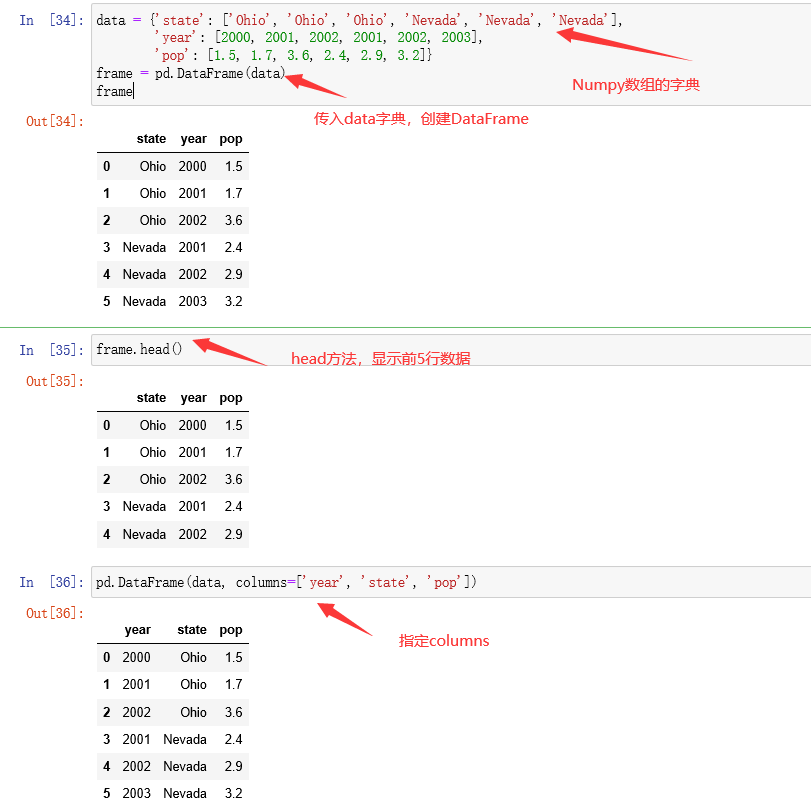Select the Out[35] prompt label
The image size is (811, 805).
55,381
